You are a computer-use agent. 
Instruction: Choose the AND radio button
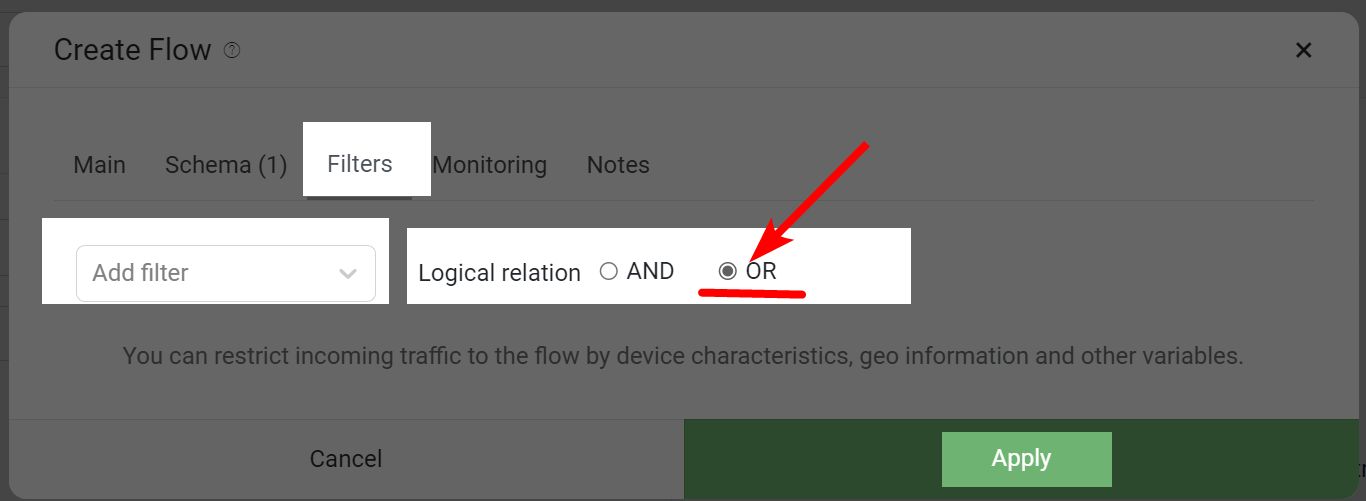[608, 271]
